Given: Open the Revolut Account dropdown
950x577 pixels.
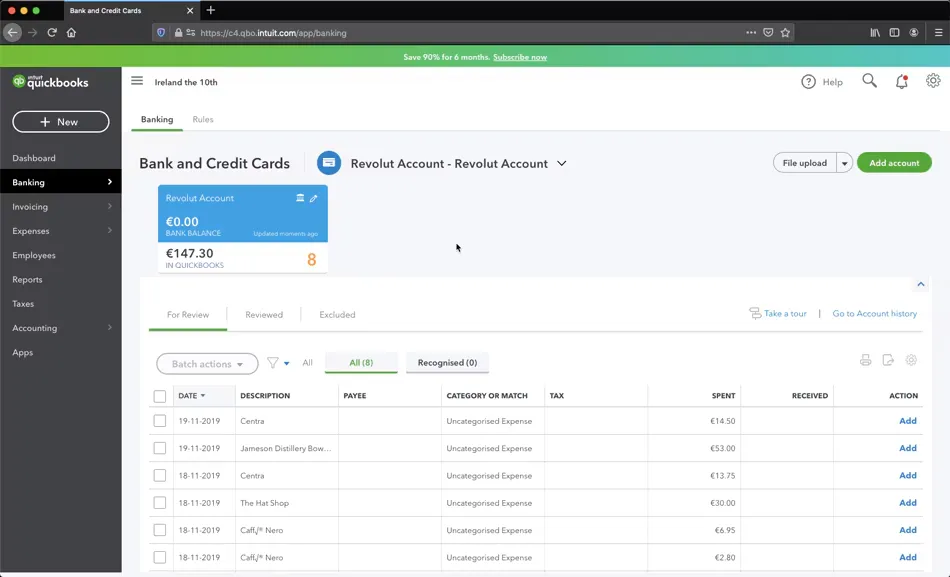Looking at the screenshot, I should (561, 163).
